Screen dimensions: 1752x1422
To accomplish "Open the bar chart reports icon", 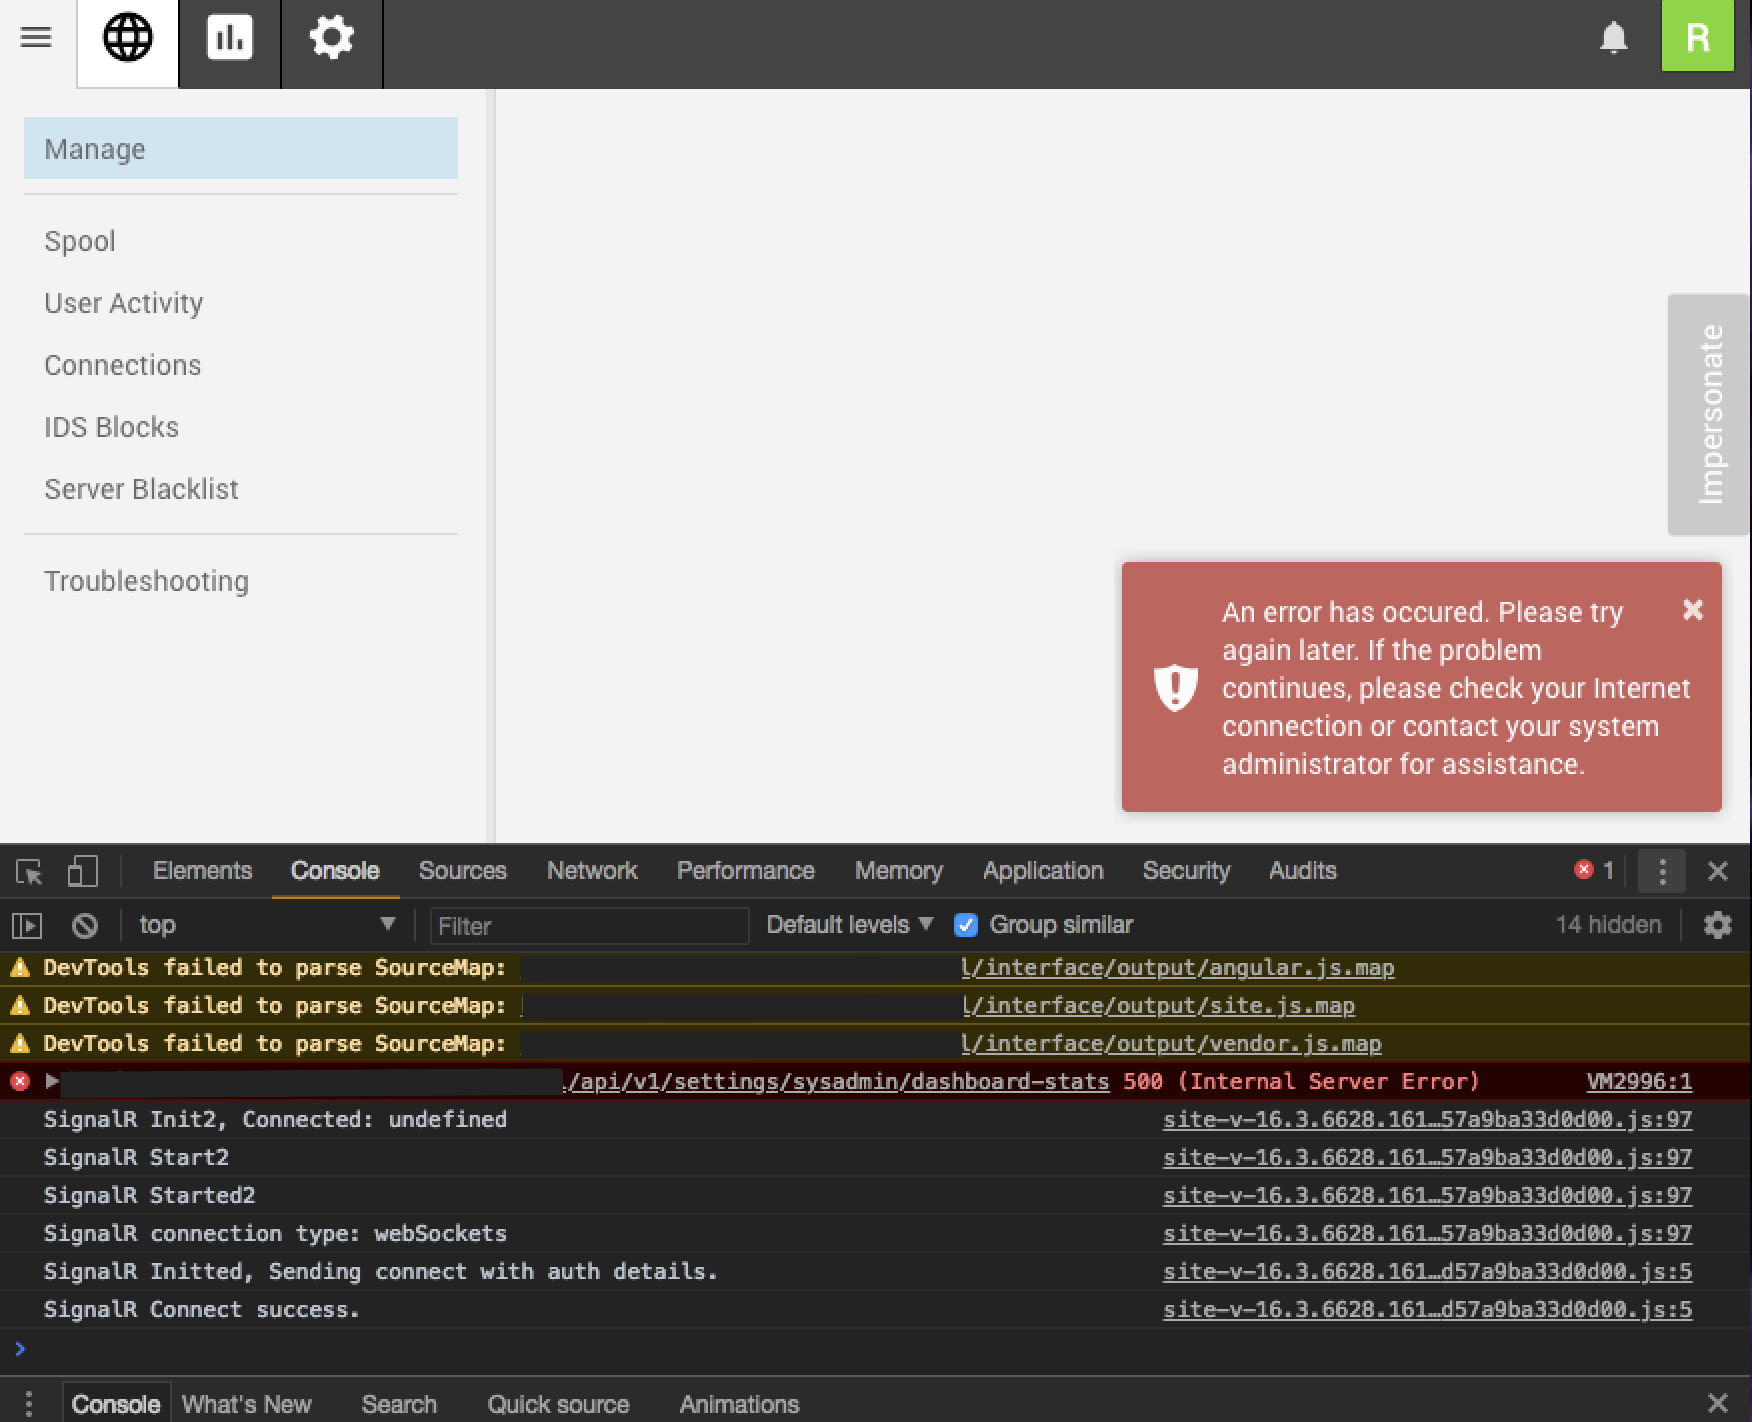I will (230, 39).
